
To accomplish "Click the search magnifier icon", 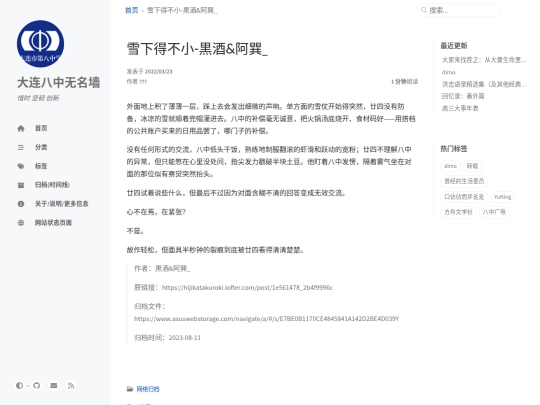I will tap(424, 10).
